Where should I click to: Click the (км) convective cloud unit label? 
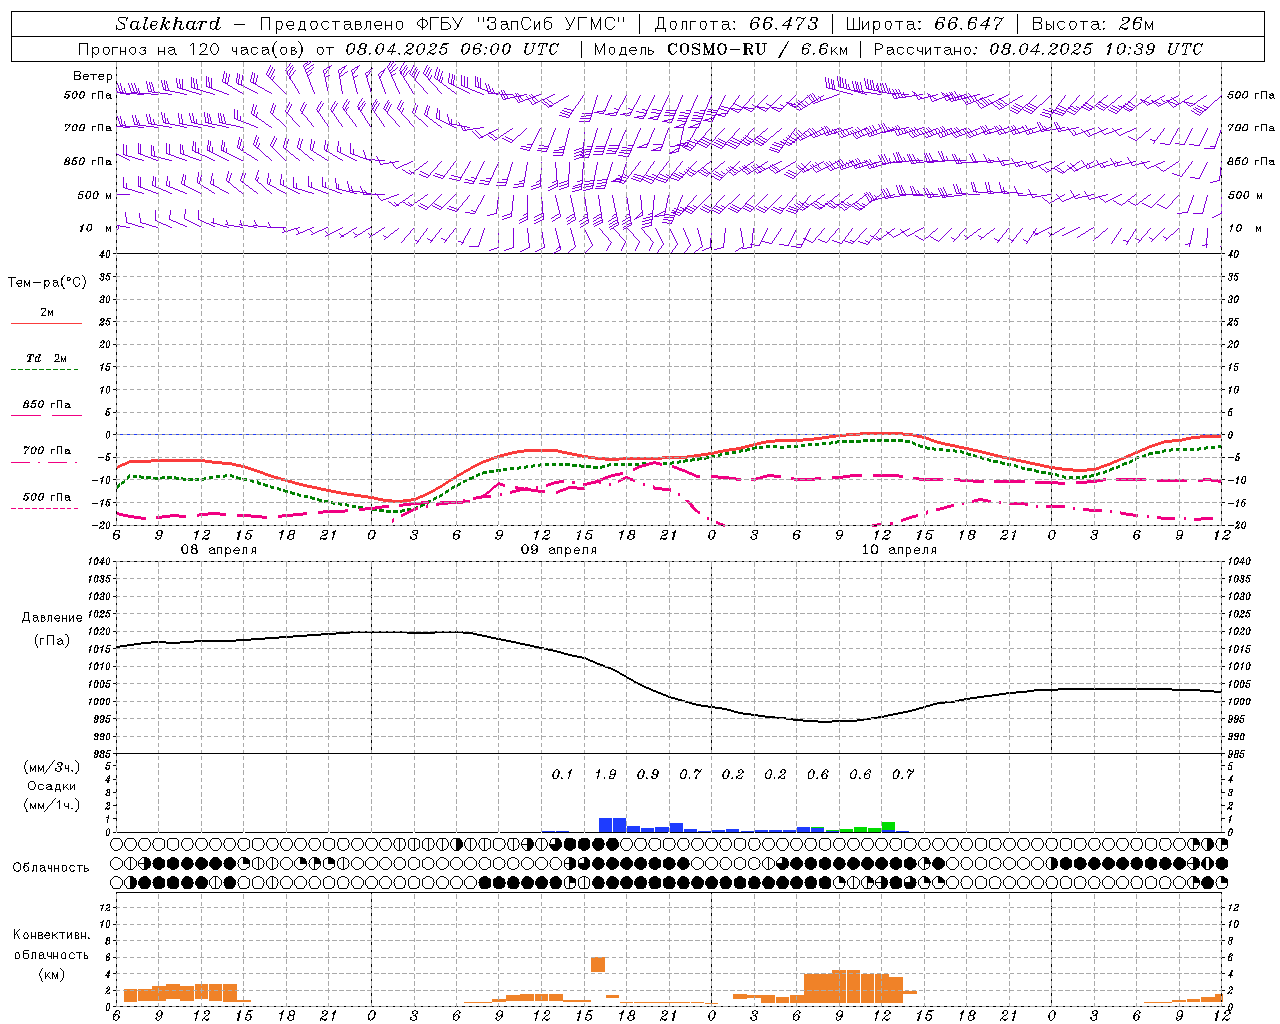pyautogui.click(x=52, y=974)
